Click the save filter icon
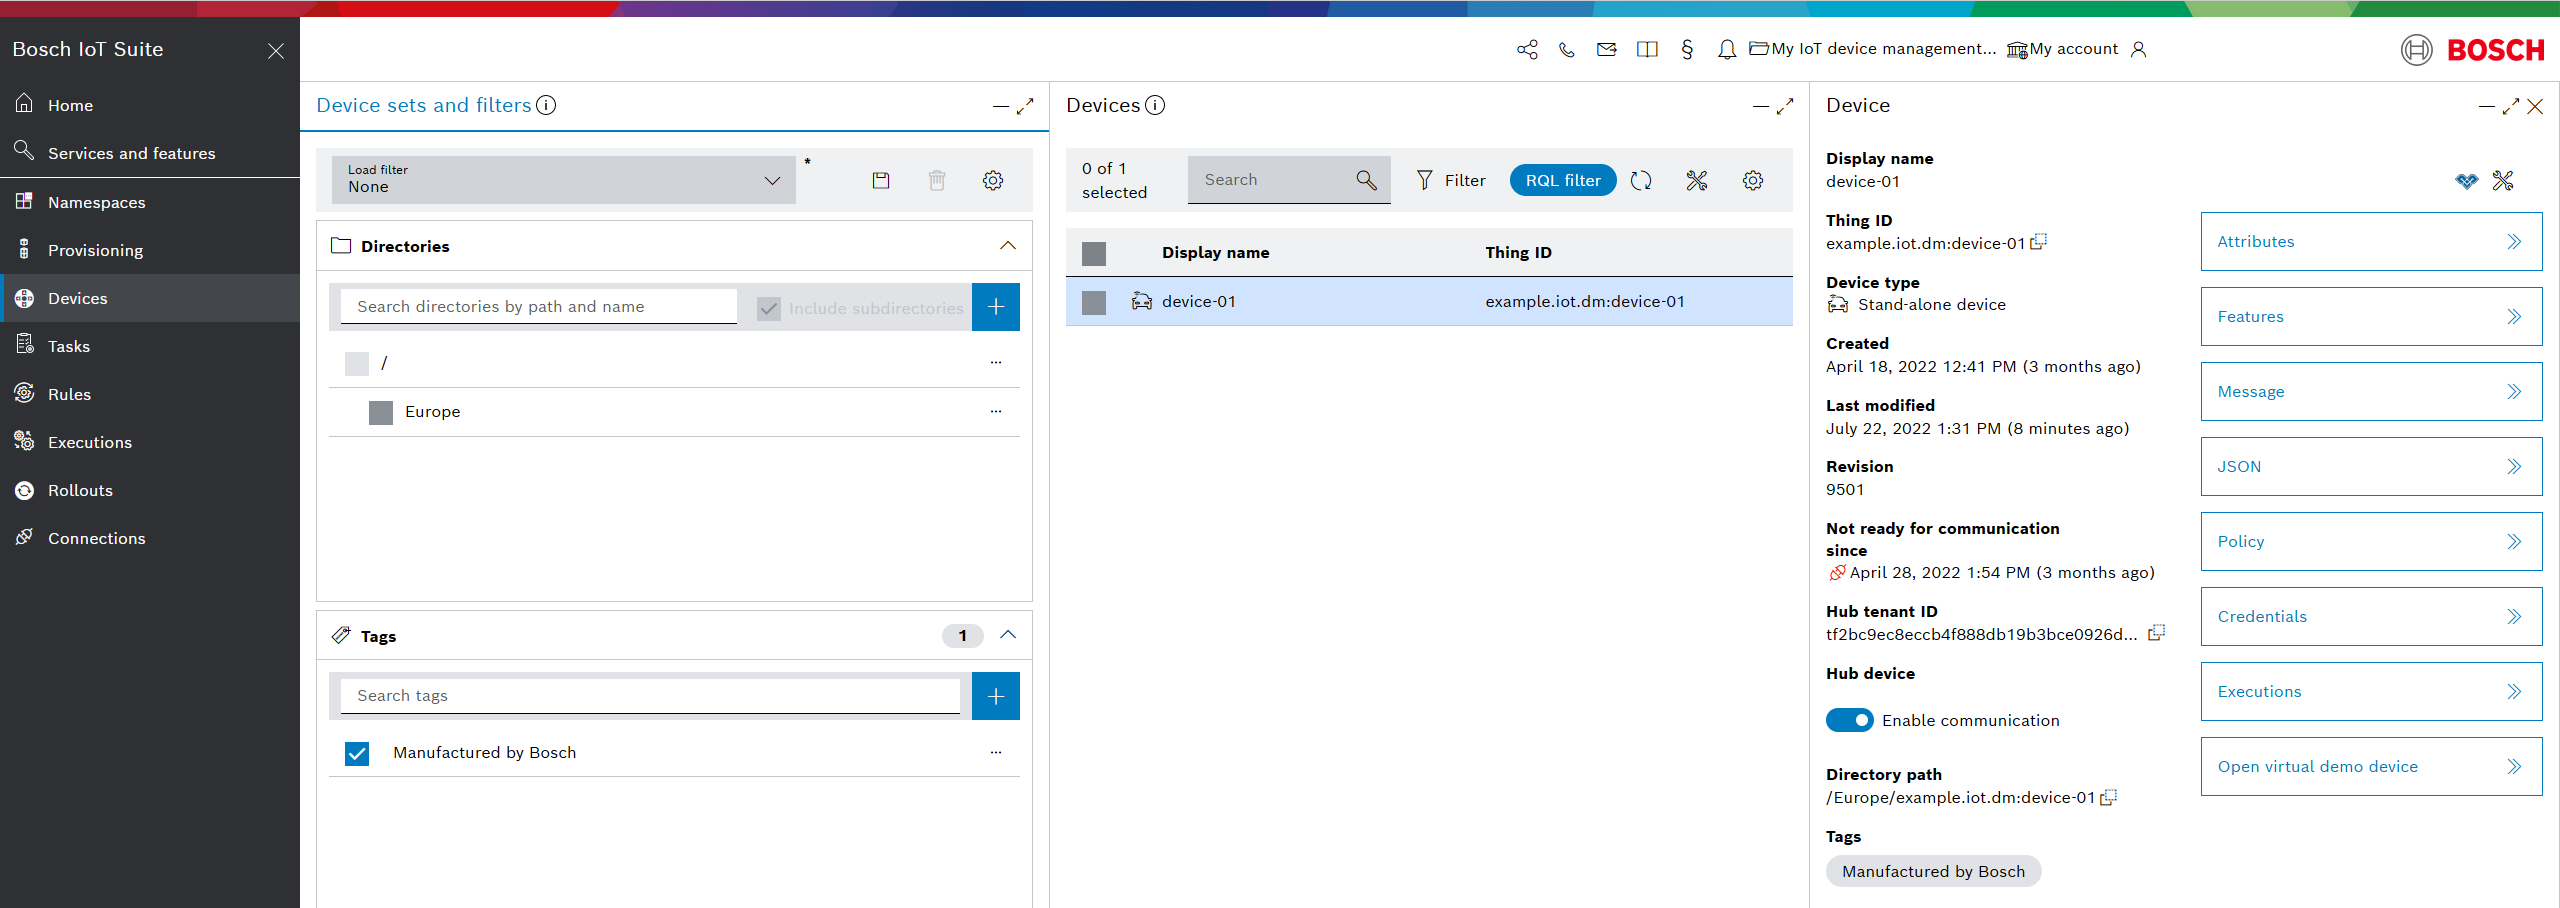 point(881,180)
